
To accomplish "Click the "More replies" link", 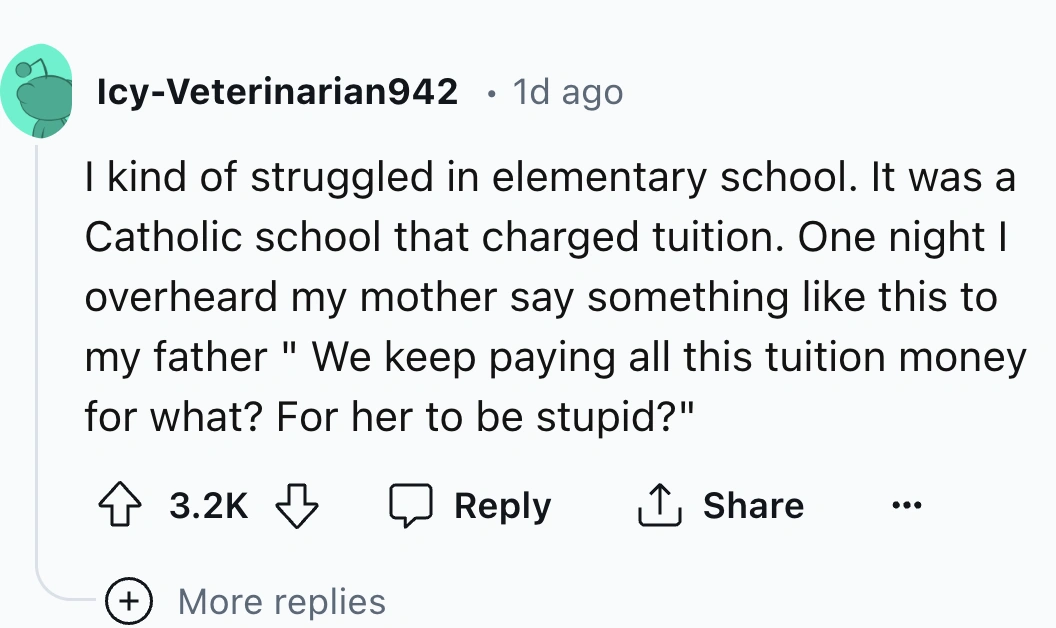I will point(281,601).
